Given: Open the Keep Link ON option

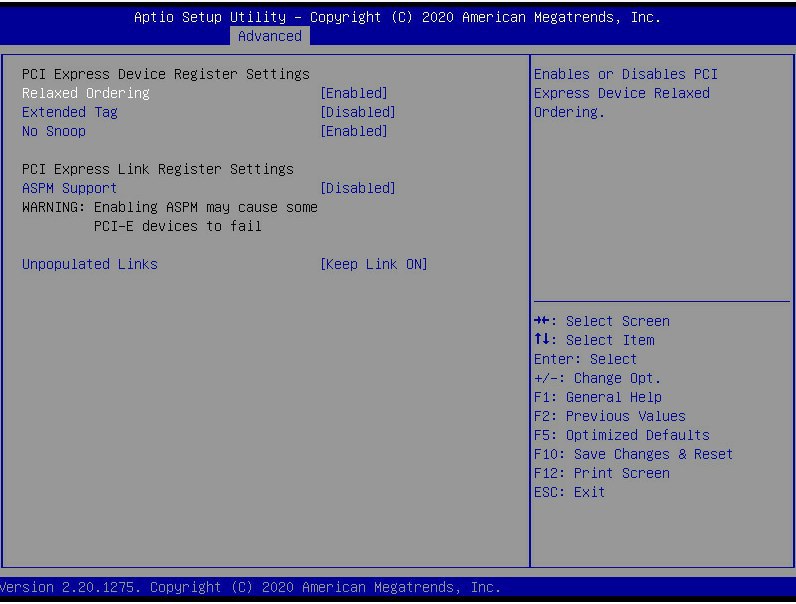Looking at the screenshot, I should point(374,264).
